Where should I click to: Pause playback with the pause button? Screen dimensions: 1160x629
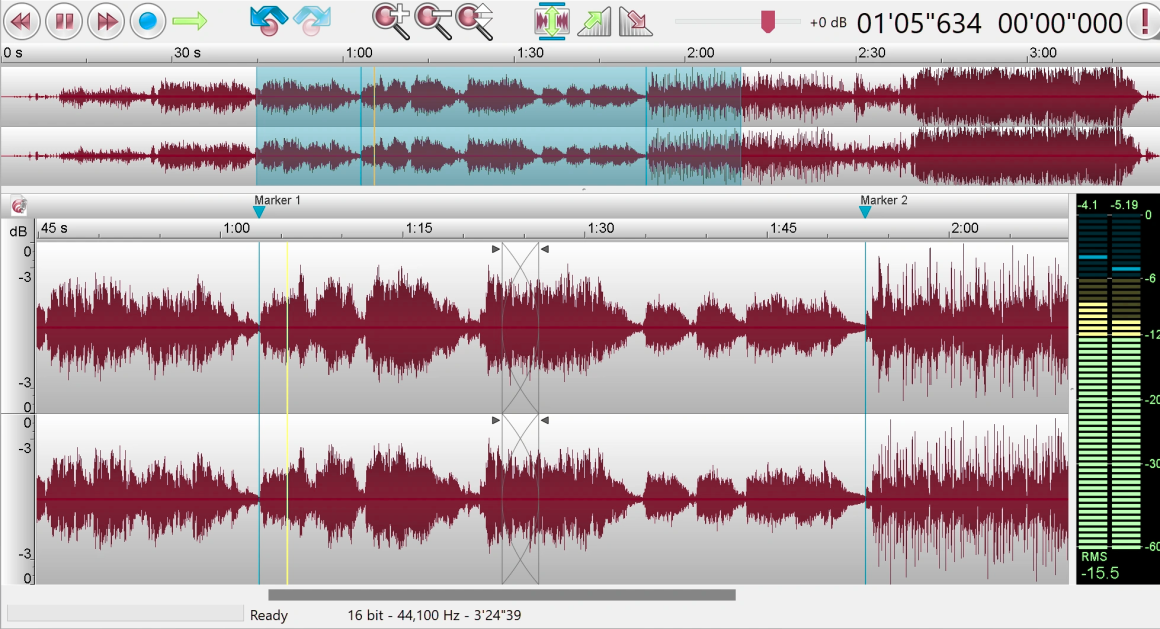64,21
